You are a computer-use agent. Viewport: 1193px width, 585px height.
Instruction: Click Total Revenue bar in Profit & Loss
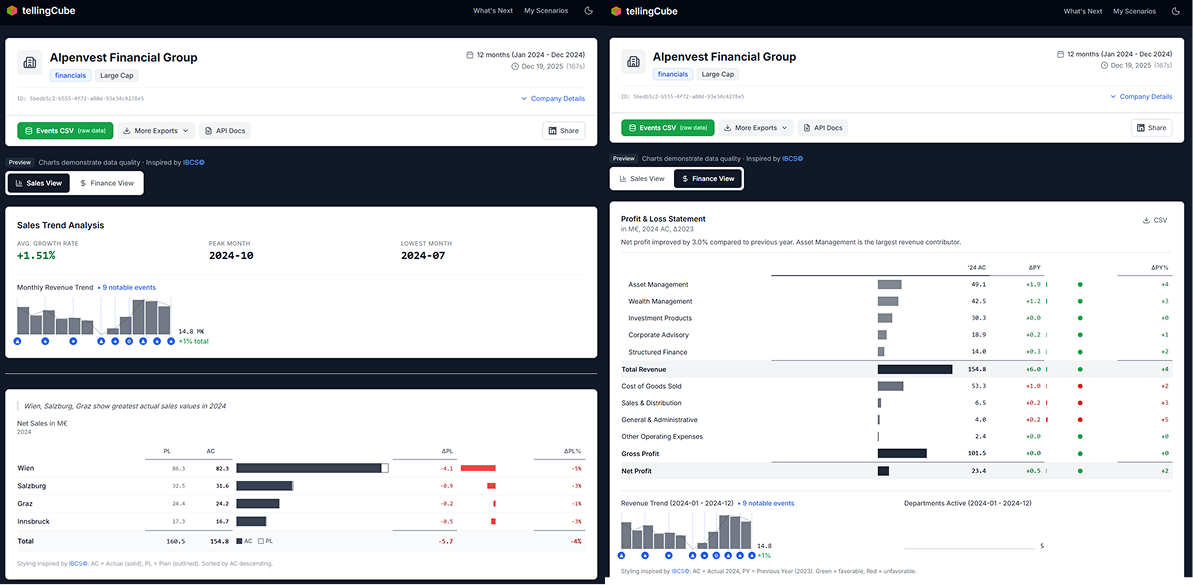tap(915, 369)
